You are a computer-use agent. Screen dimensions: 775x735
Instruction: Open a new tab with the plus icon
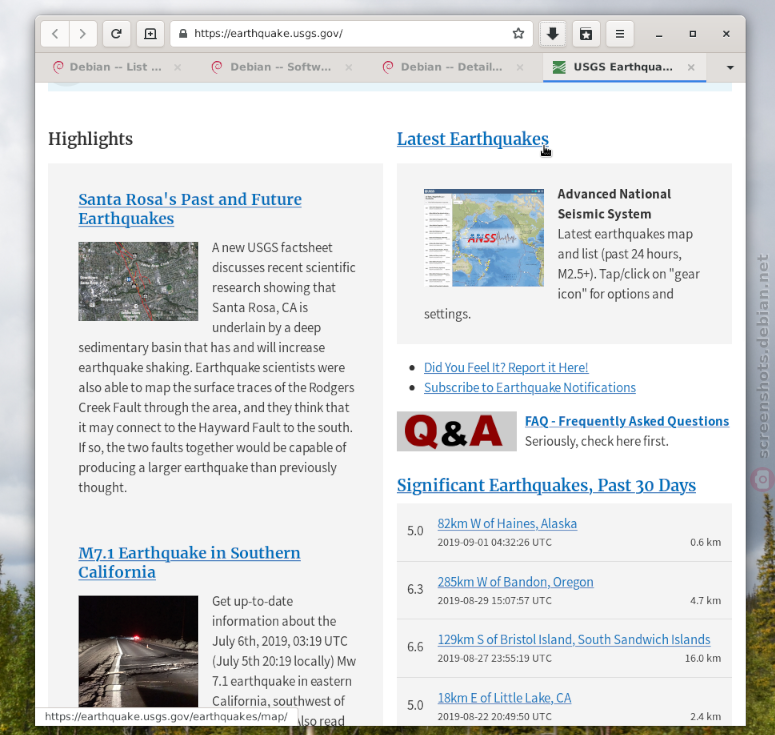click(150, 34)
